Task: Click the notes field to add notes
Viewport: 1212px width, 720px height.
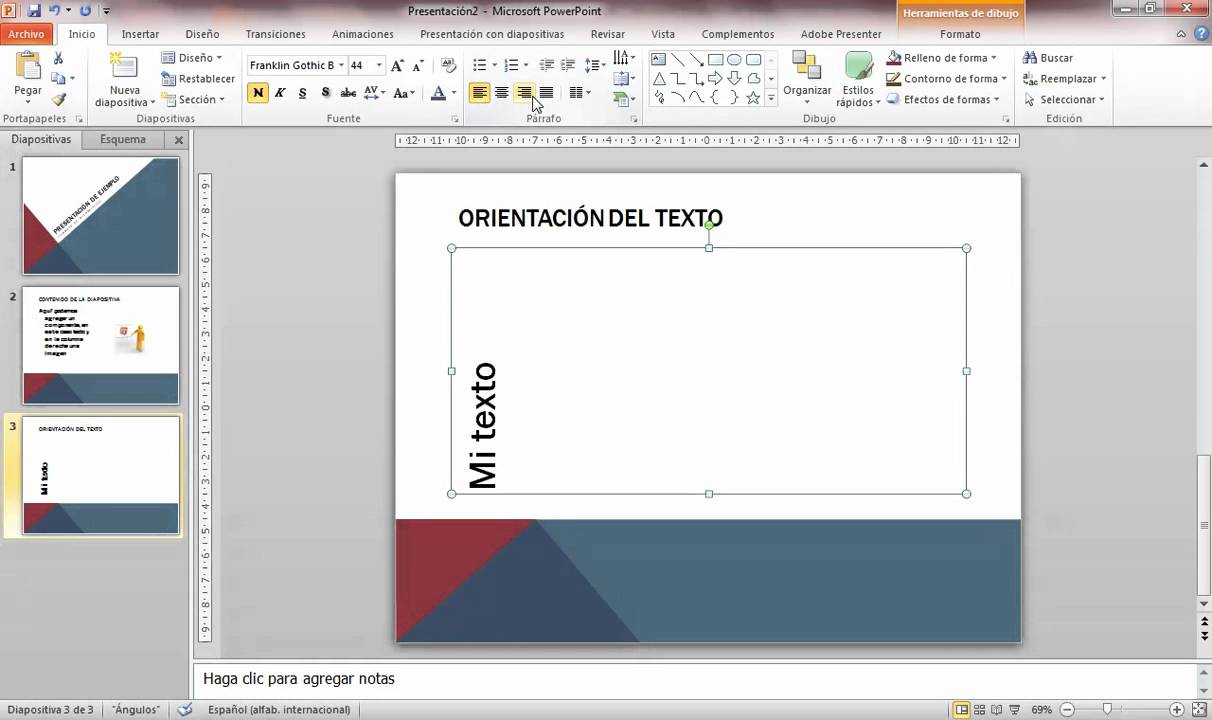Action: [694, 679]
